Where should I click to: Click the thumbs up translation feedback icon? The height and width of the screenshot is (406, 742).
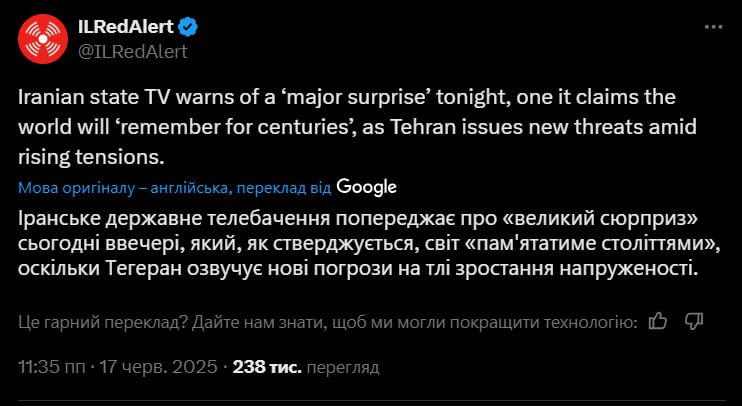click(x=658, y=321)
